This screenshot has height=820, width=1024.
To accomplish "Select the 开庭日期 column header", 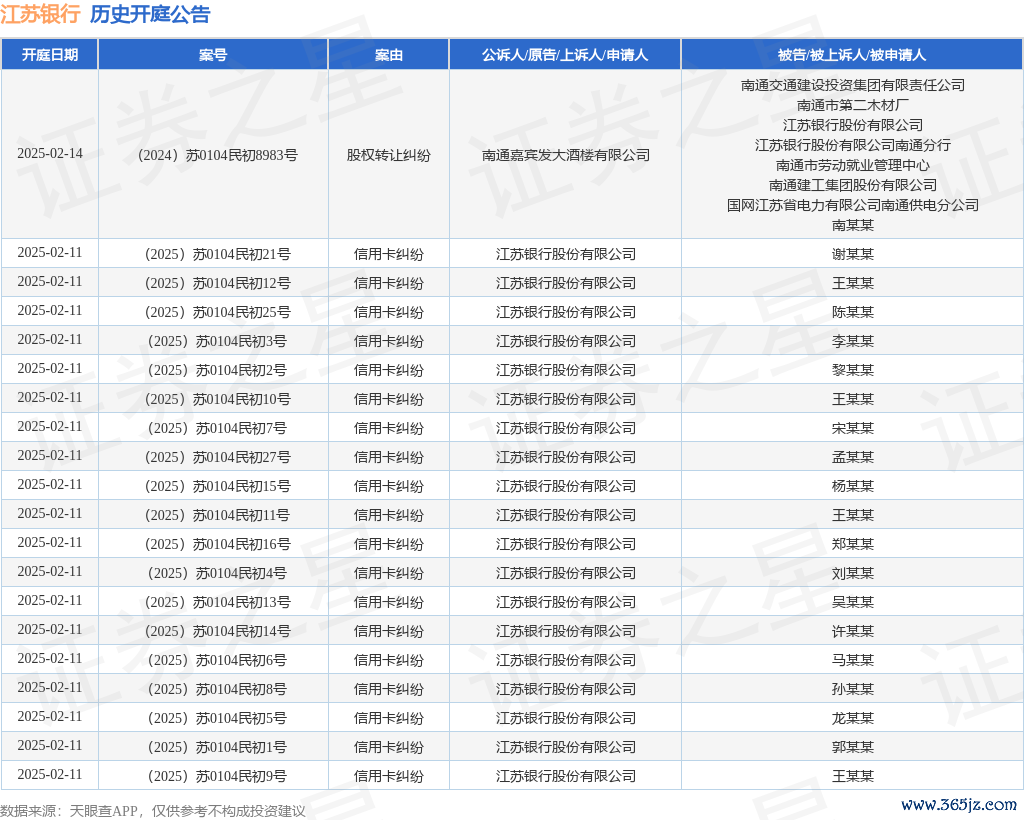I will [x=50, y=55].
